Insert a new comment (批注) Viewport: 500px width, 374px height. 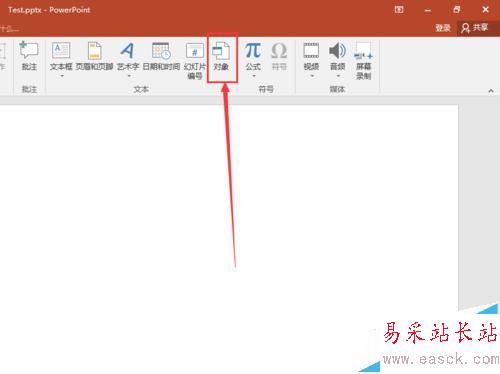pyautogui.click(x=29, y=56)
